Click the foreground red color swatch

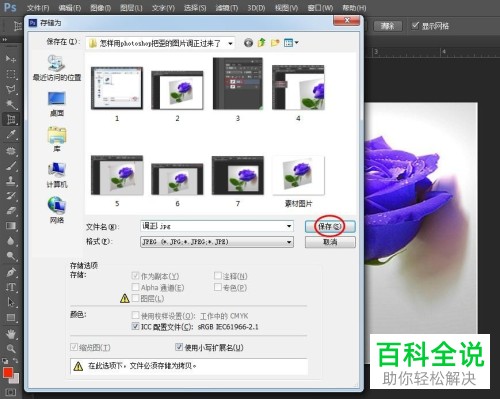click(8, 372)
